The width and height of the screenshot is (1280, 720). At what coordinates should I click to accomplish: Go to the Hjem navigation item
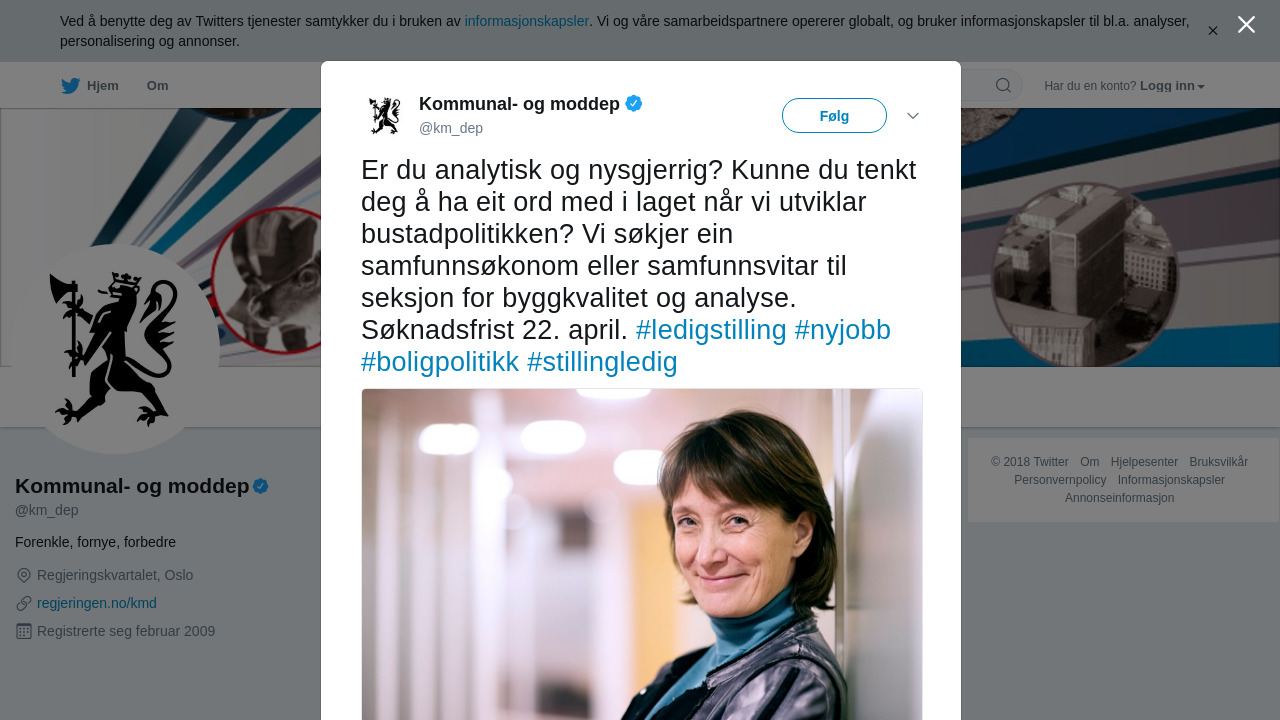coord(90,86)
